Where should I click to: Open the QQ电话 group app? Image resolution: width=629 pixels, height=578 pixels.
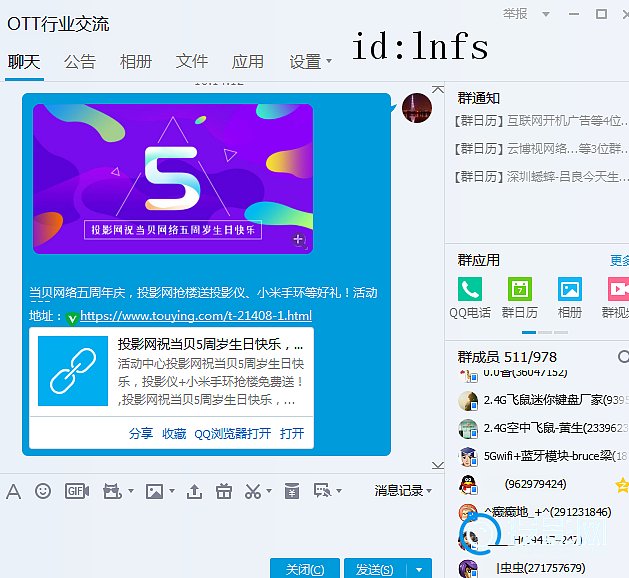tap(470, 289)
